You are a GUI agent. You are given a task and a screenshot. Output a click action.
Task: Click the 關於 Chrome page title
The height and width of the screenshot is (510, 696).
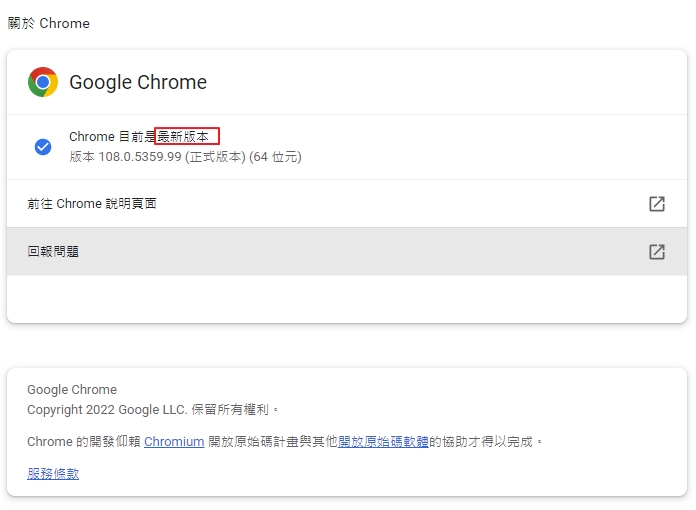[x=49, y=23]
